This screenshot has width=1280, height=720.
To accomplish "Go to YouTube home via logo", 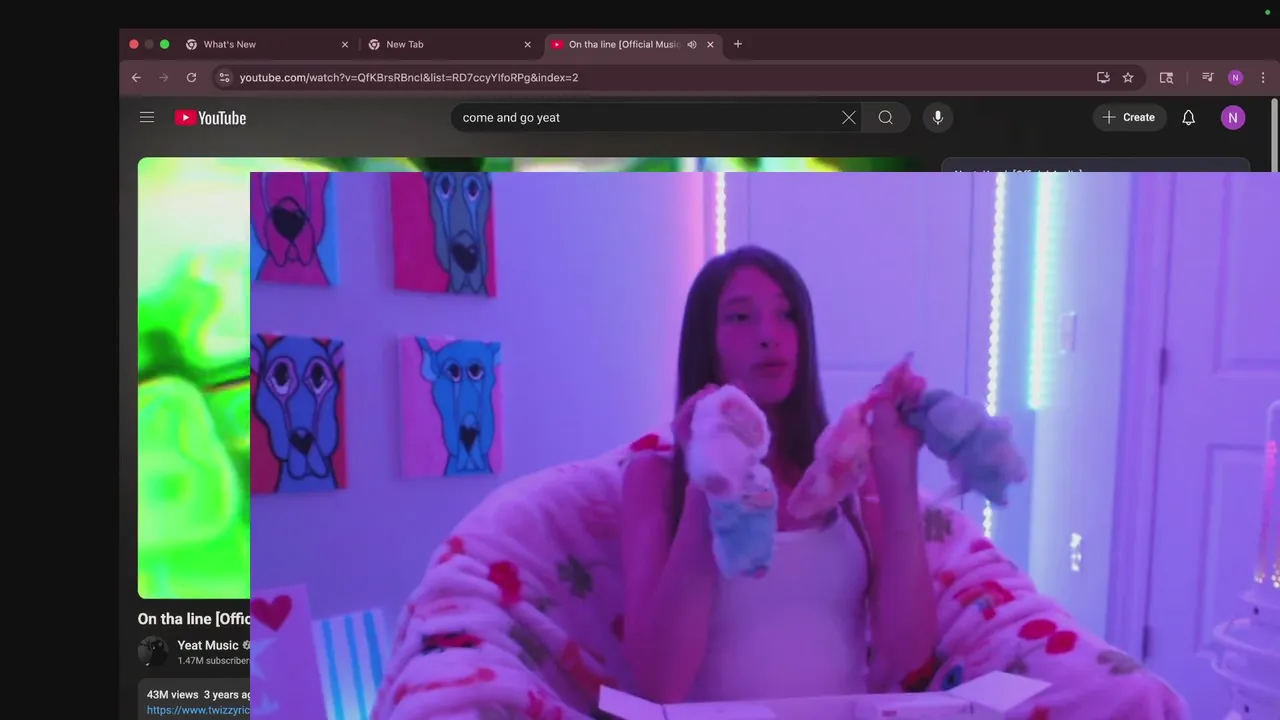I will [x=210, y=117].
